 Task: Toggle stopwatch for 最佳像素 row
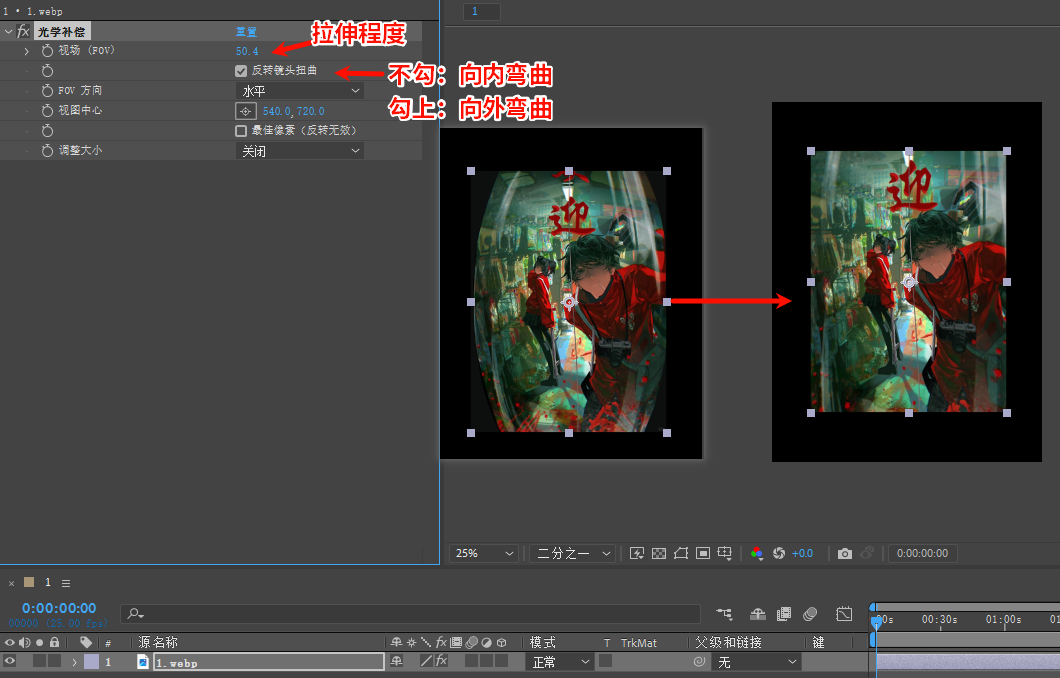(x=47, y=130)
